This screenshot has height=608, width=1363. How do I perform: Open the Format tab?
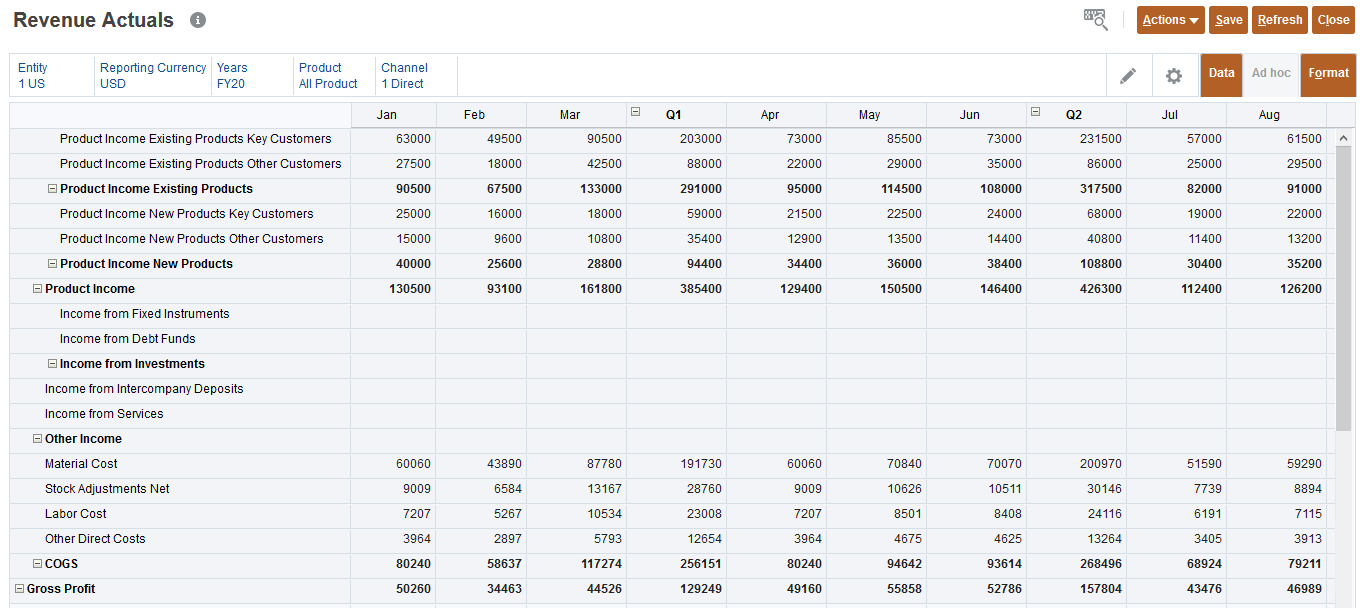(1328, 73)
